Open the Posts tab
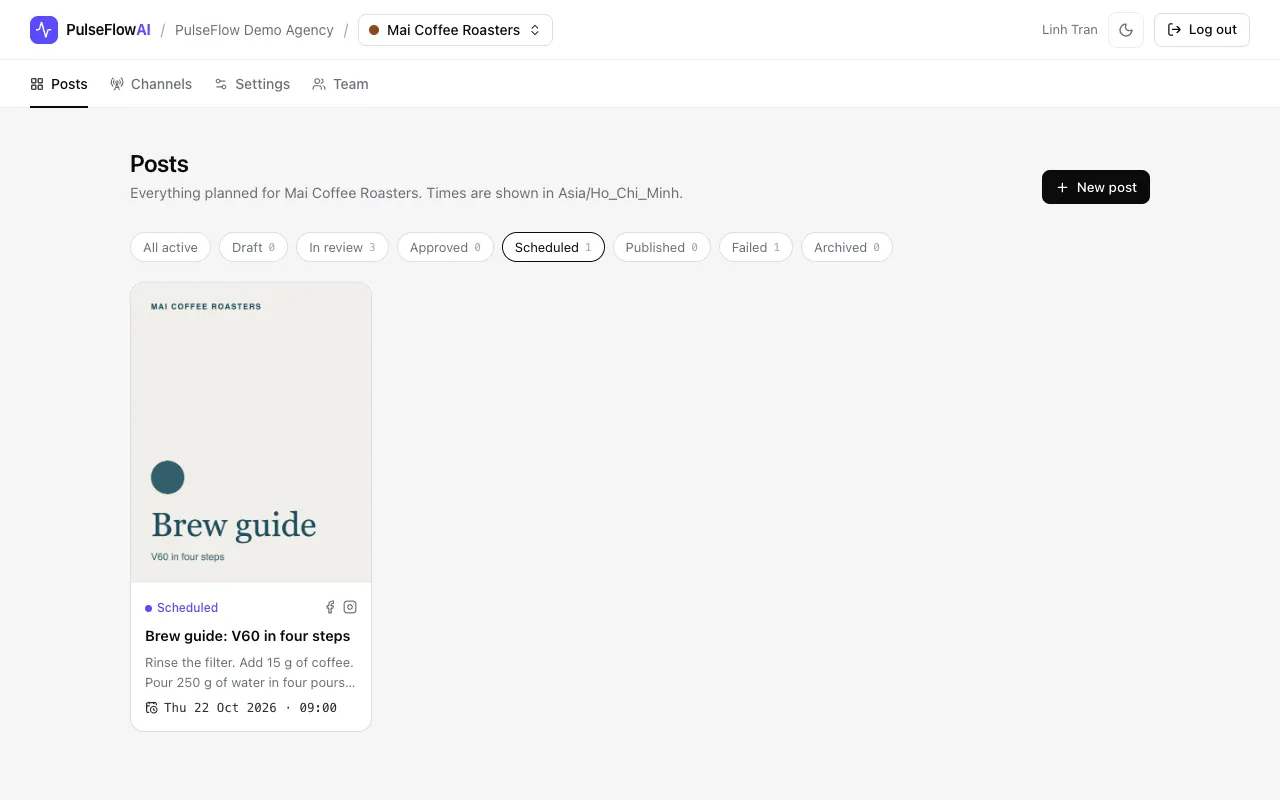The image size is (1280, 800). (59, 84)
